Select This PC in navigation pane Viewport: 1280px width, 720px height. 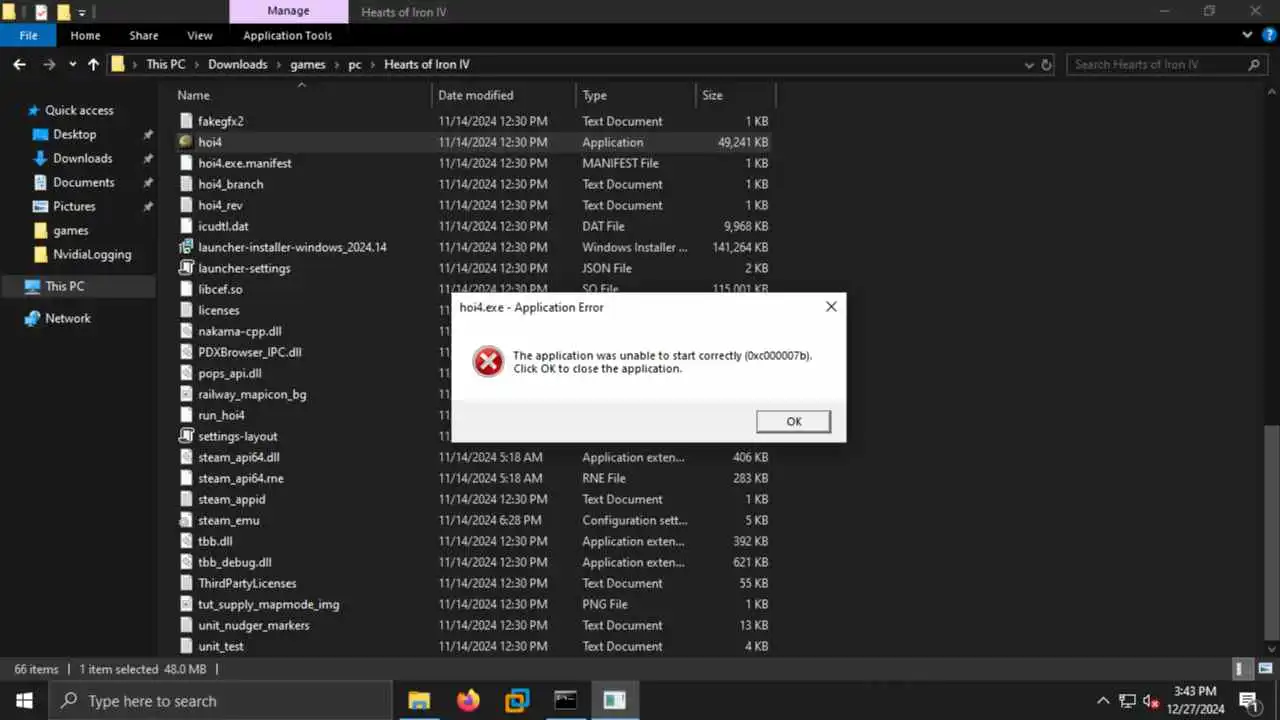[64, 286]
